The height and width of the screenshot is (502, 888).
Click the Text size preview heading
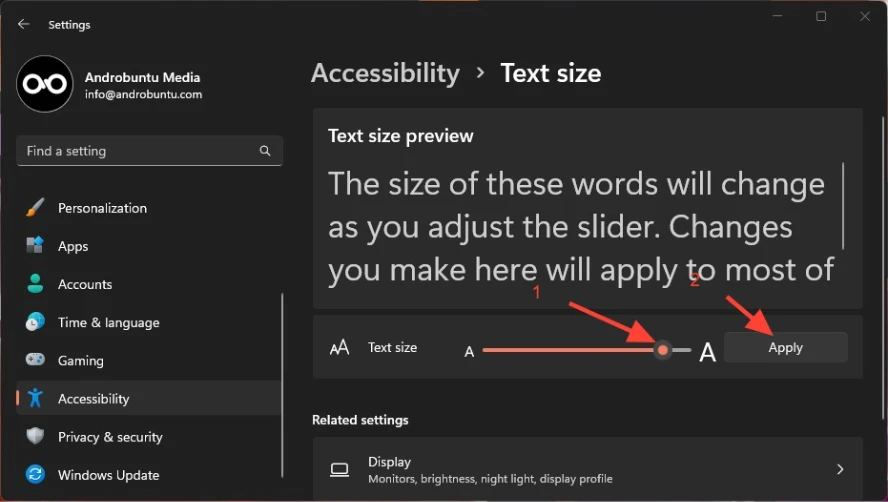point(400,136)
